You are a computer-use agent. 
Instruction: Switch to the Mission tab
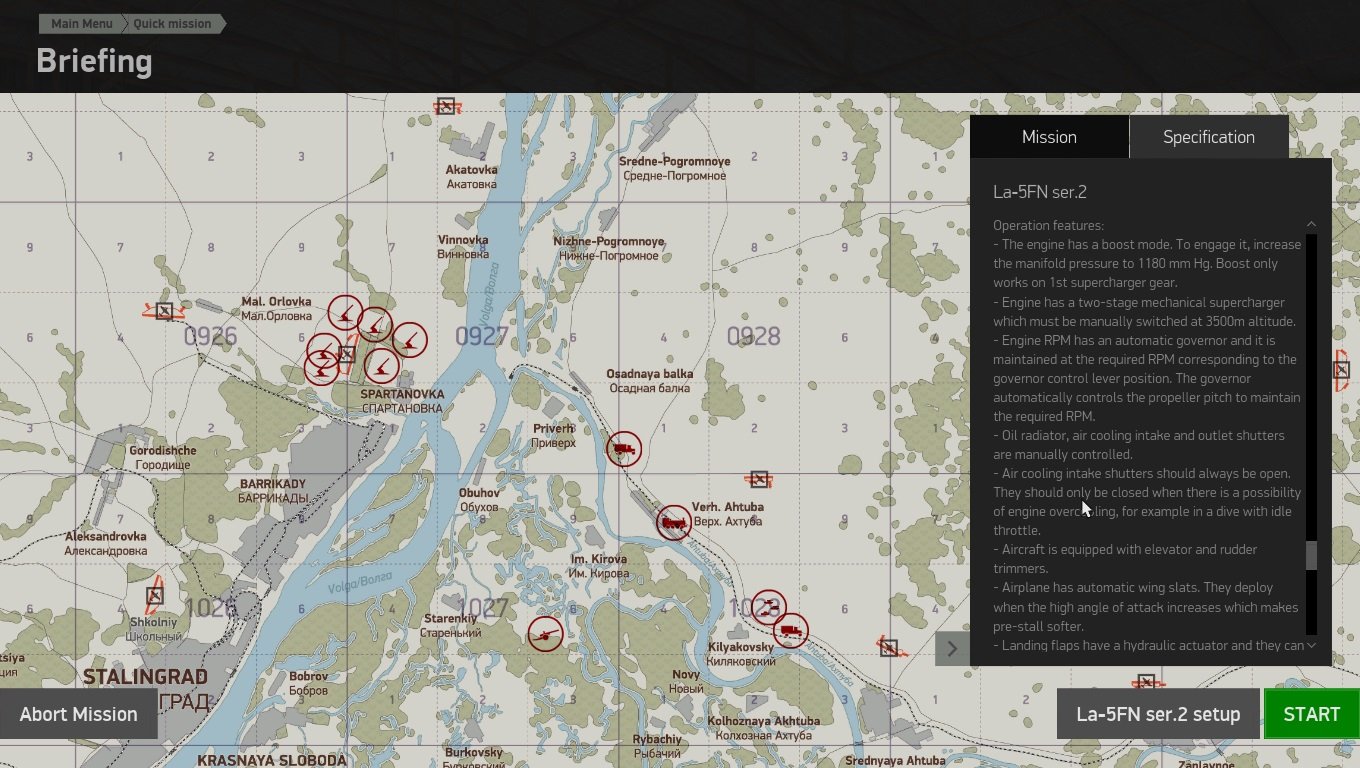(x=1049, y=137)
